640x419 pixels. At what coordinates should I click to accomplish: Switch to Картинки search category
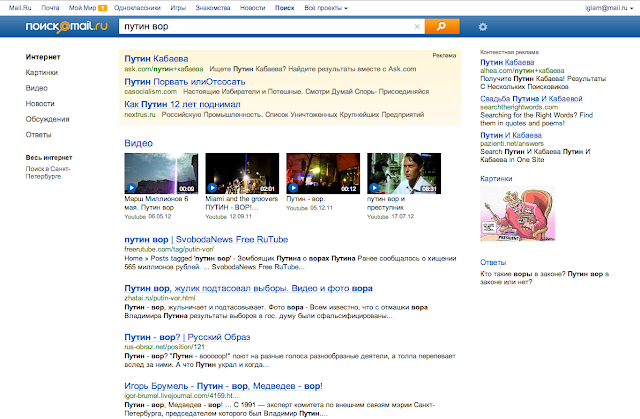(42, 73)
